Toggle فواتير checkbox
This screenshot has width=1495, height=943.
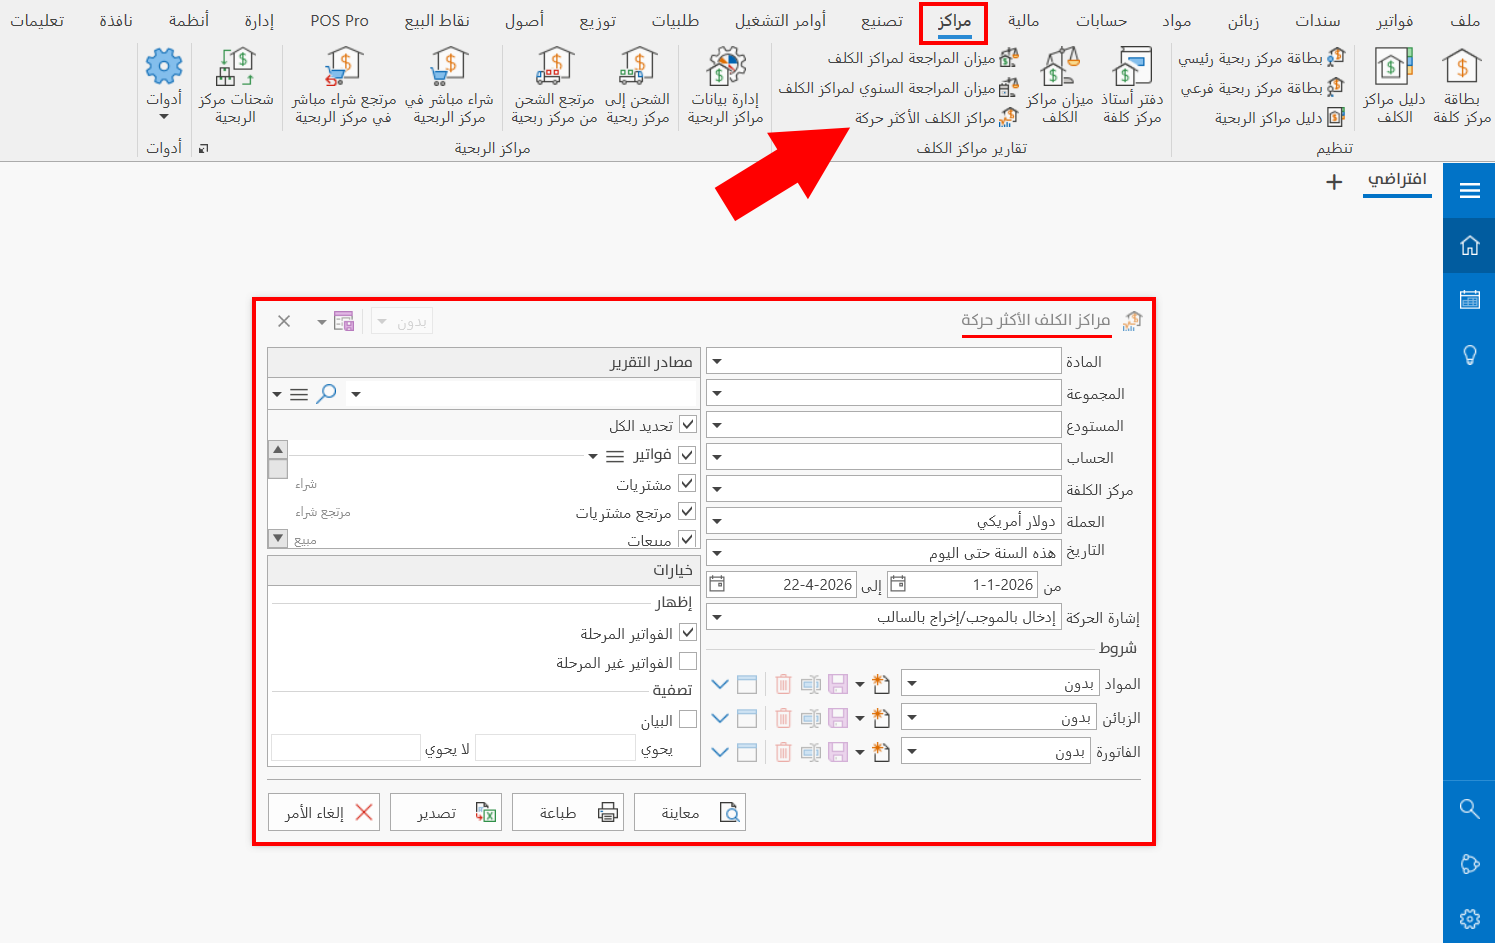coord(687,455)
